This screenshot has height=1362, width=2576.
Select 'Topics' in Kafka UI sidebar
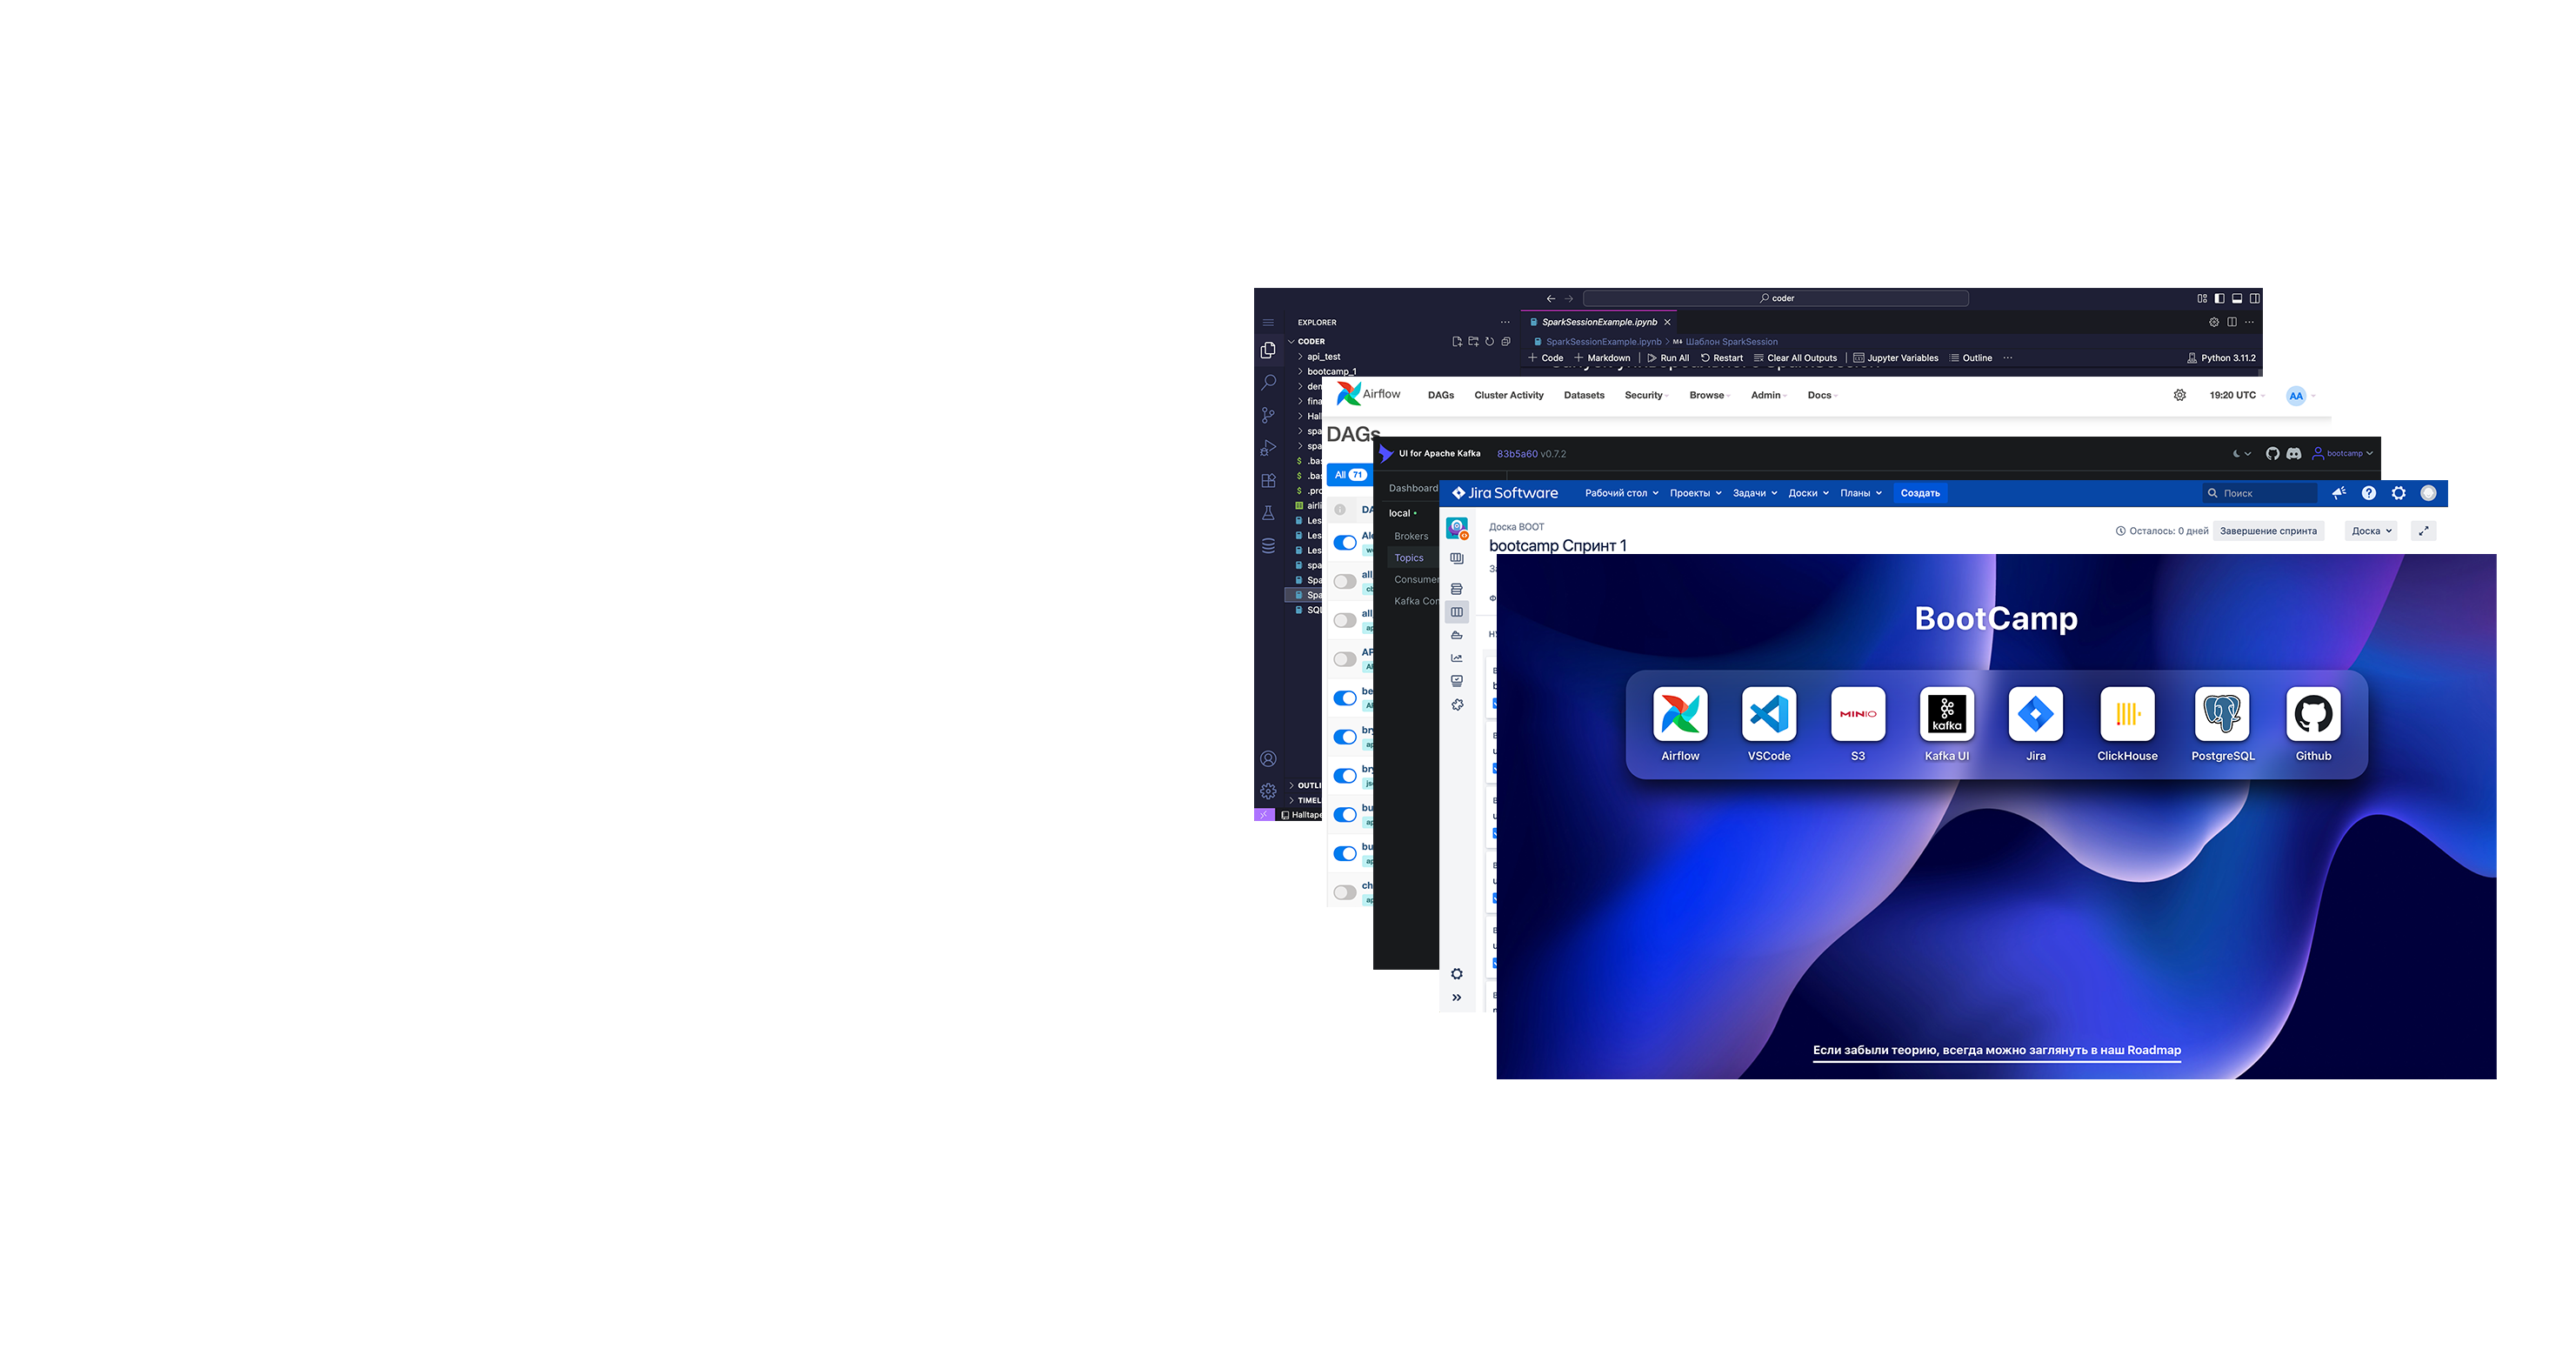tap(1409, 558)
